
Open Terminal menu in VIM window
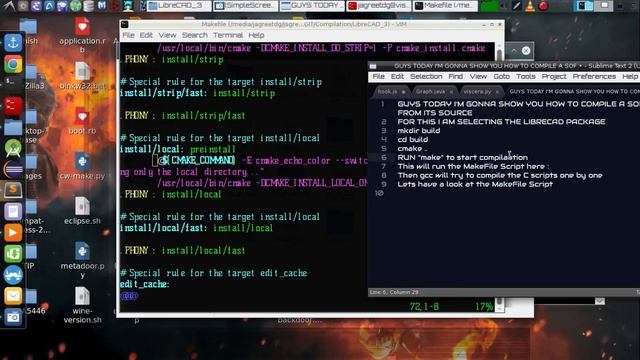tap(228, 35)
